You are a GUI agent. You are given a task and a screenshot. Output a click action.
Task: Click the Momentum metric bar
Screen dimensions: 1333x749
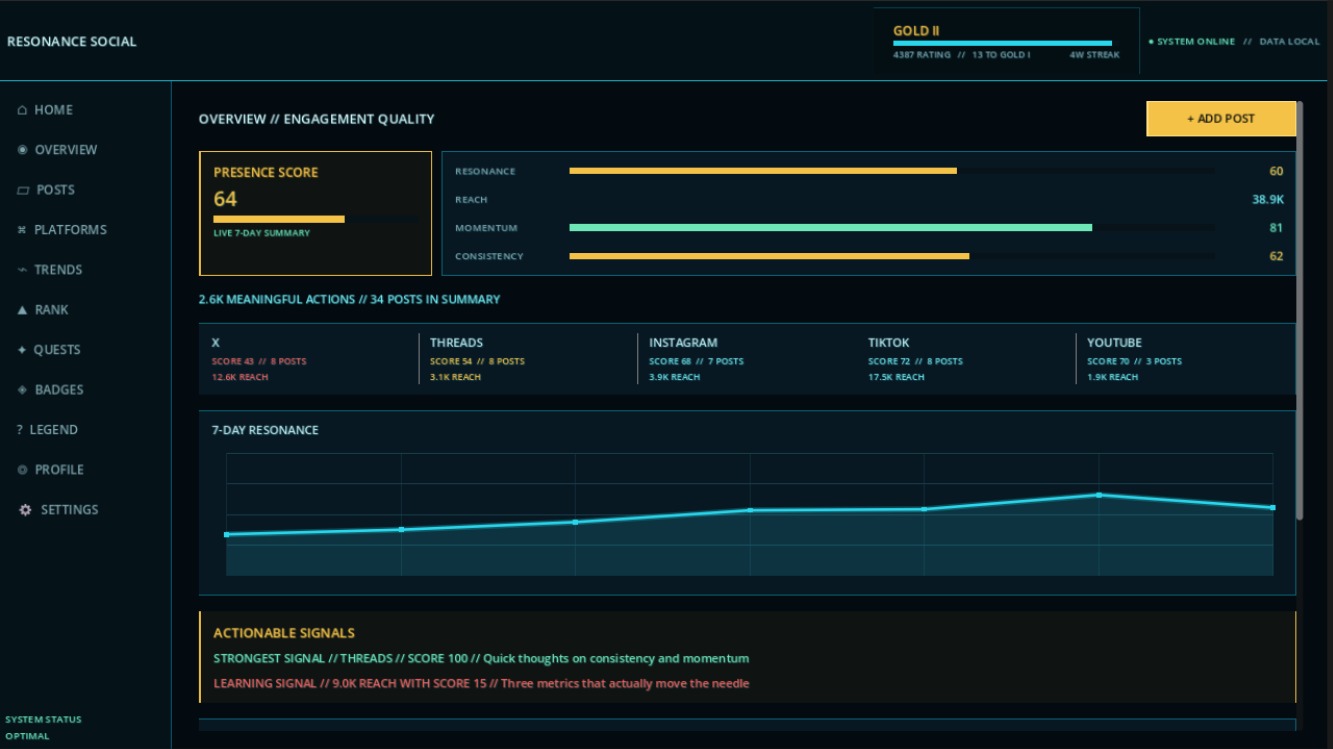tap(892, 228)
